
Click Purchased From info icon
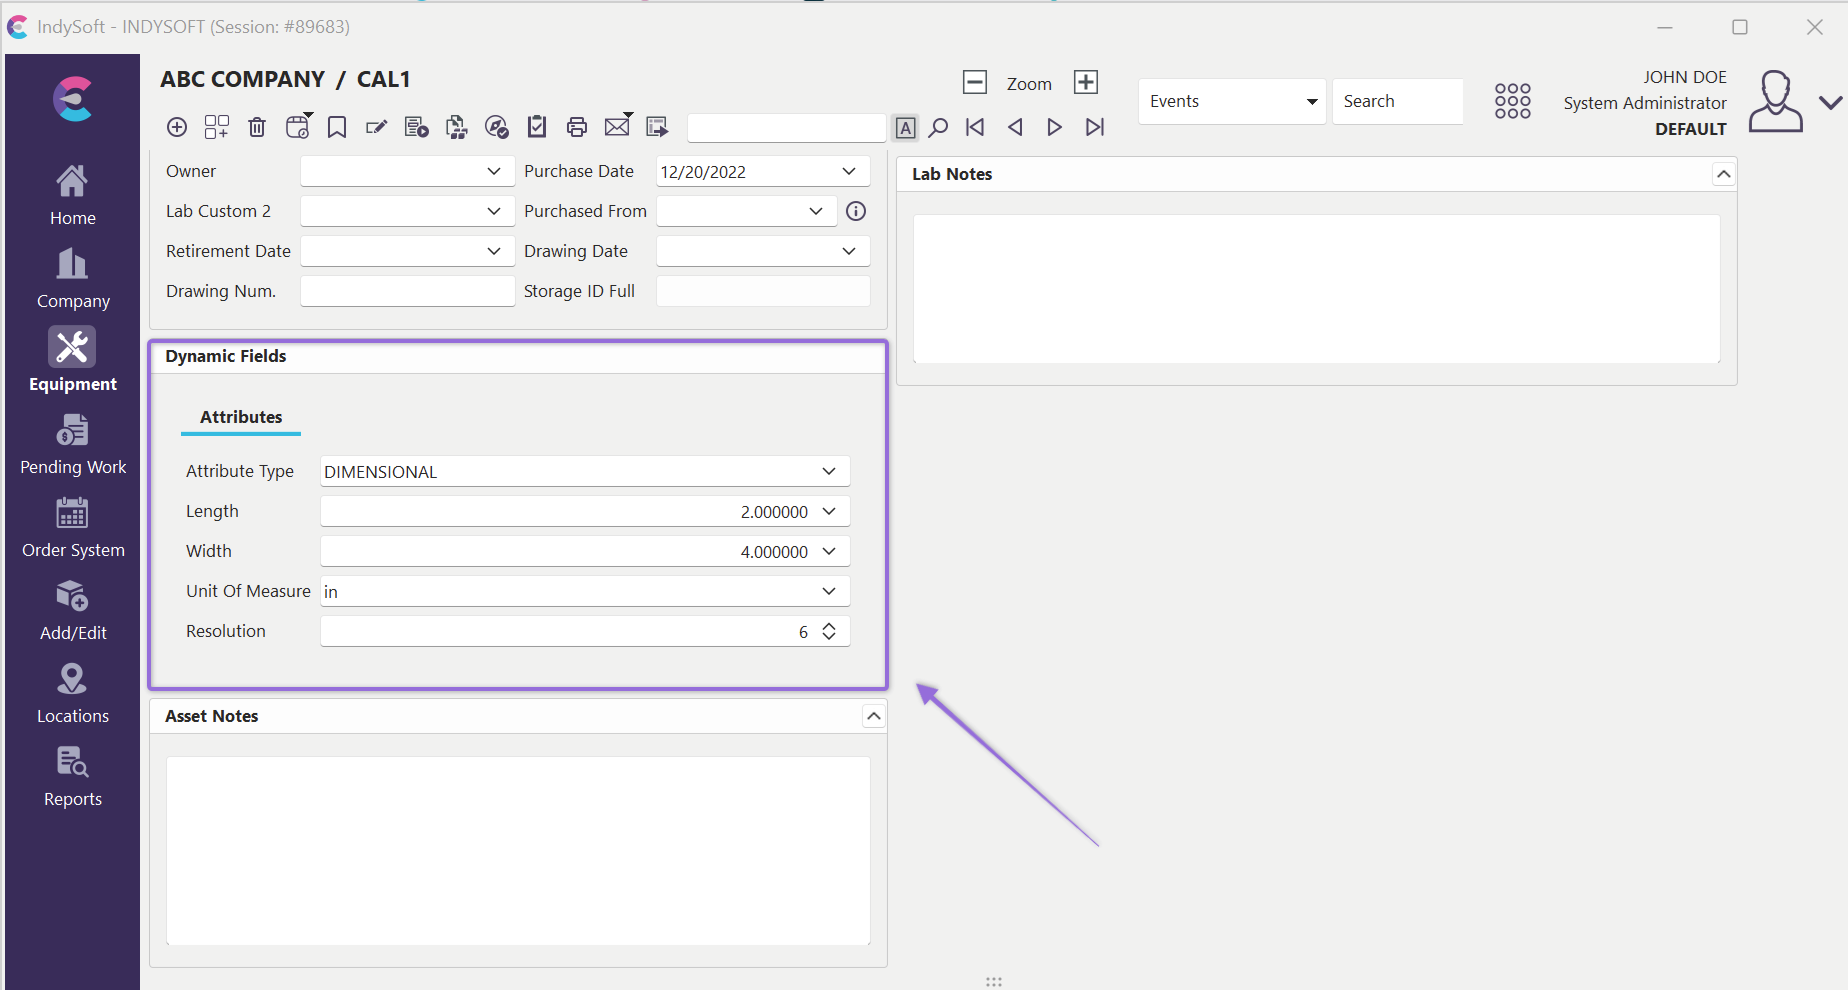(x=856, y=211)
